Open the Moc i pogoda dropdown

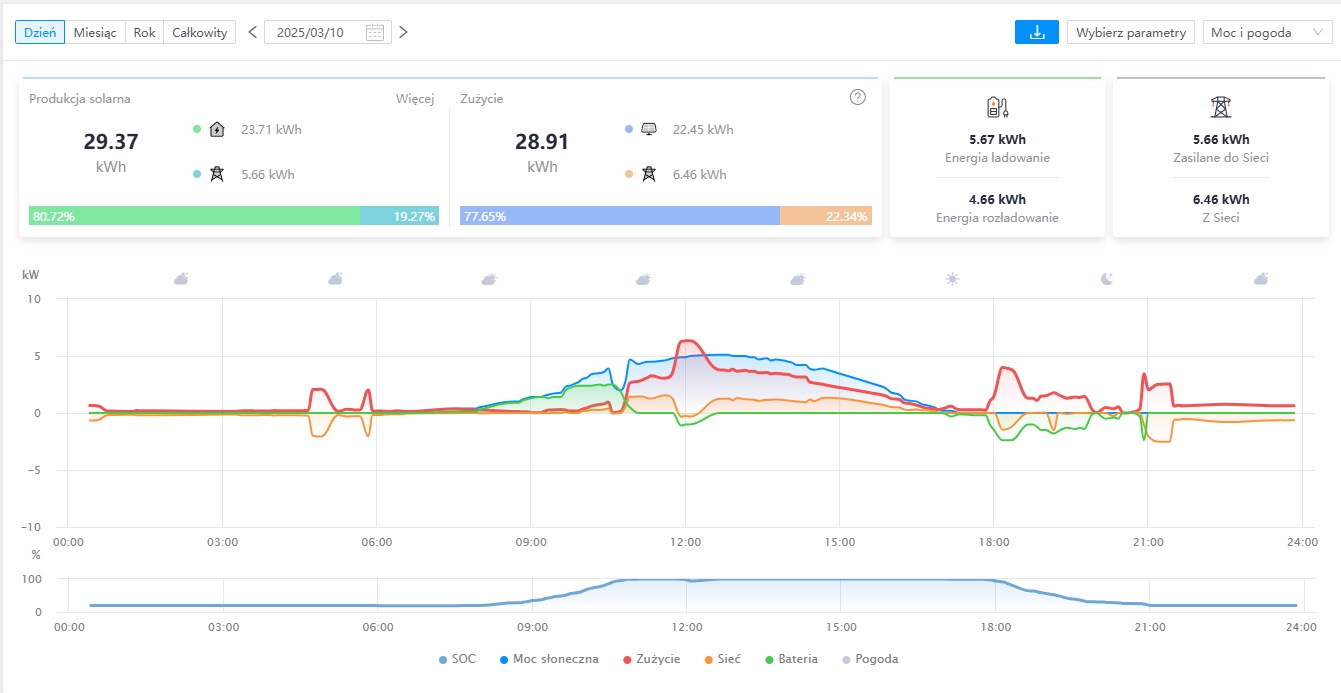1267,32
